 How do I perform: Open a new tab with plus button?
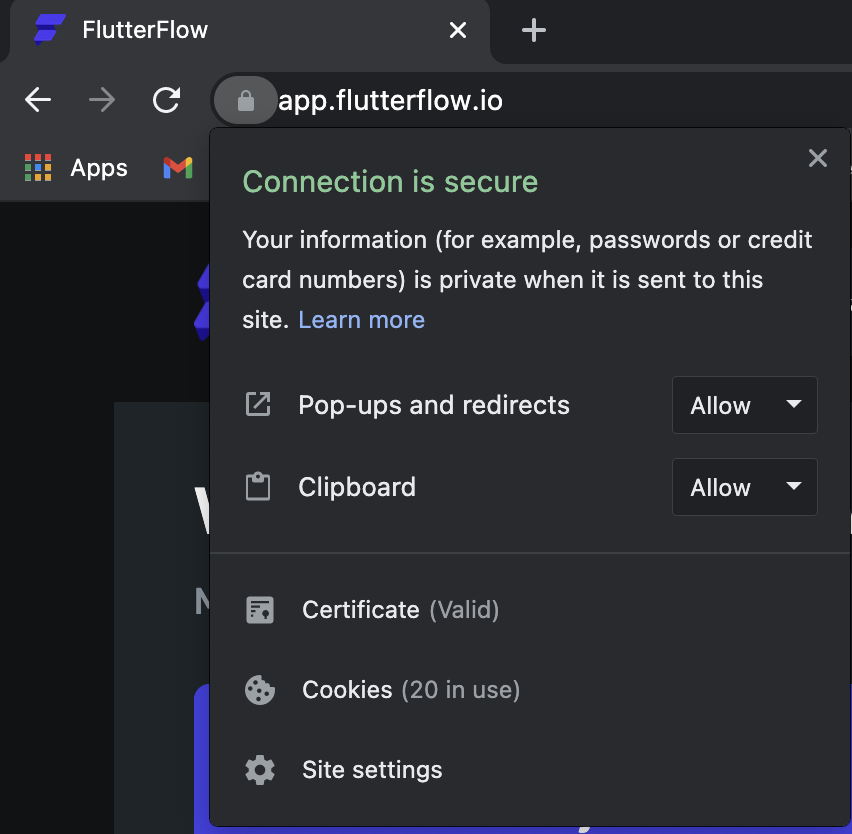point(534,30)
